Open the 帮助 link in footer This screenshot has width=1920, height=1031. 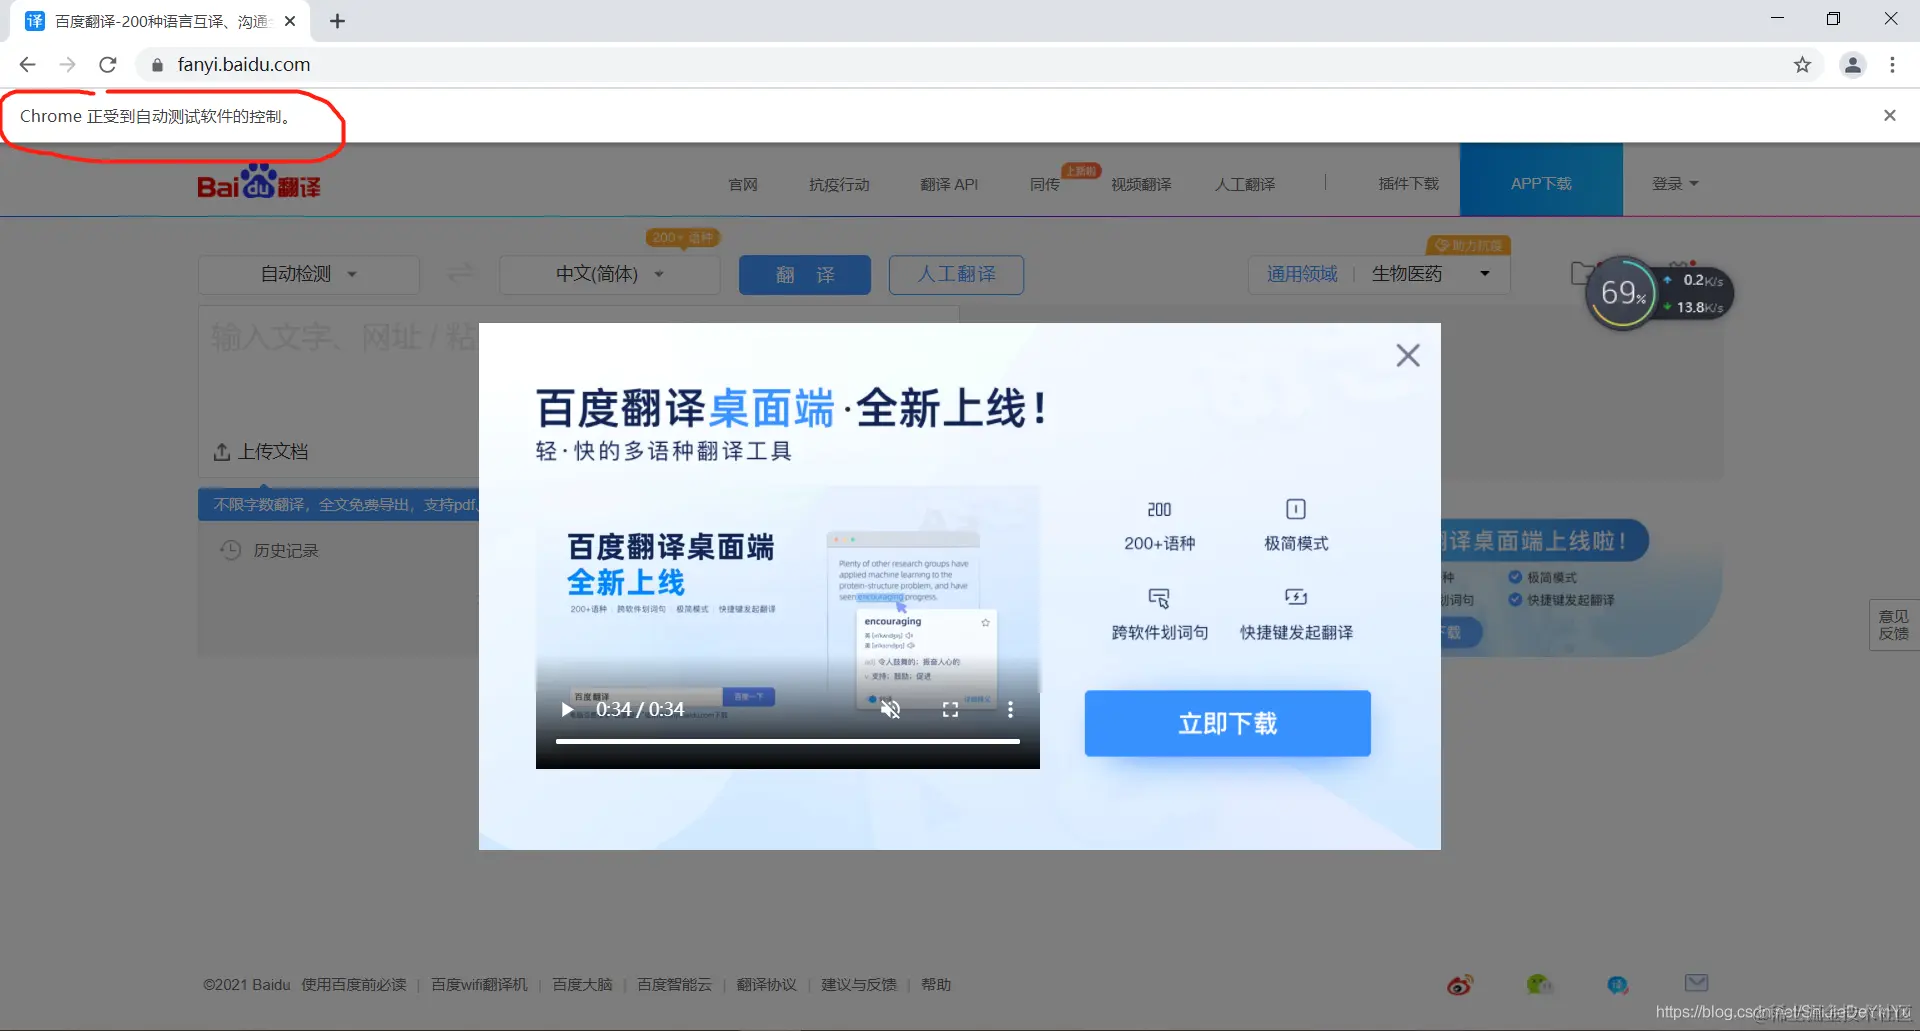click(936, 984)
